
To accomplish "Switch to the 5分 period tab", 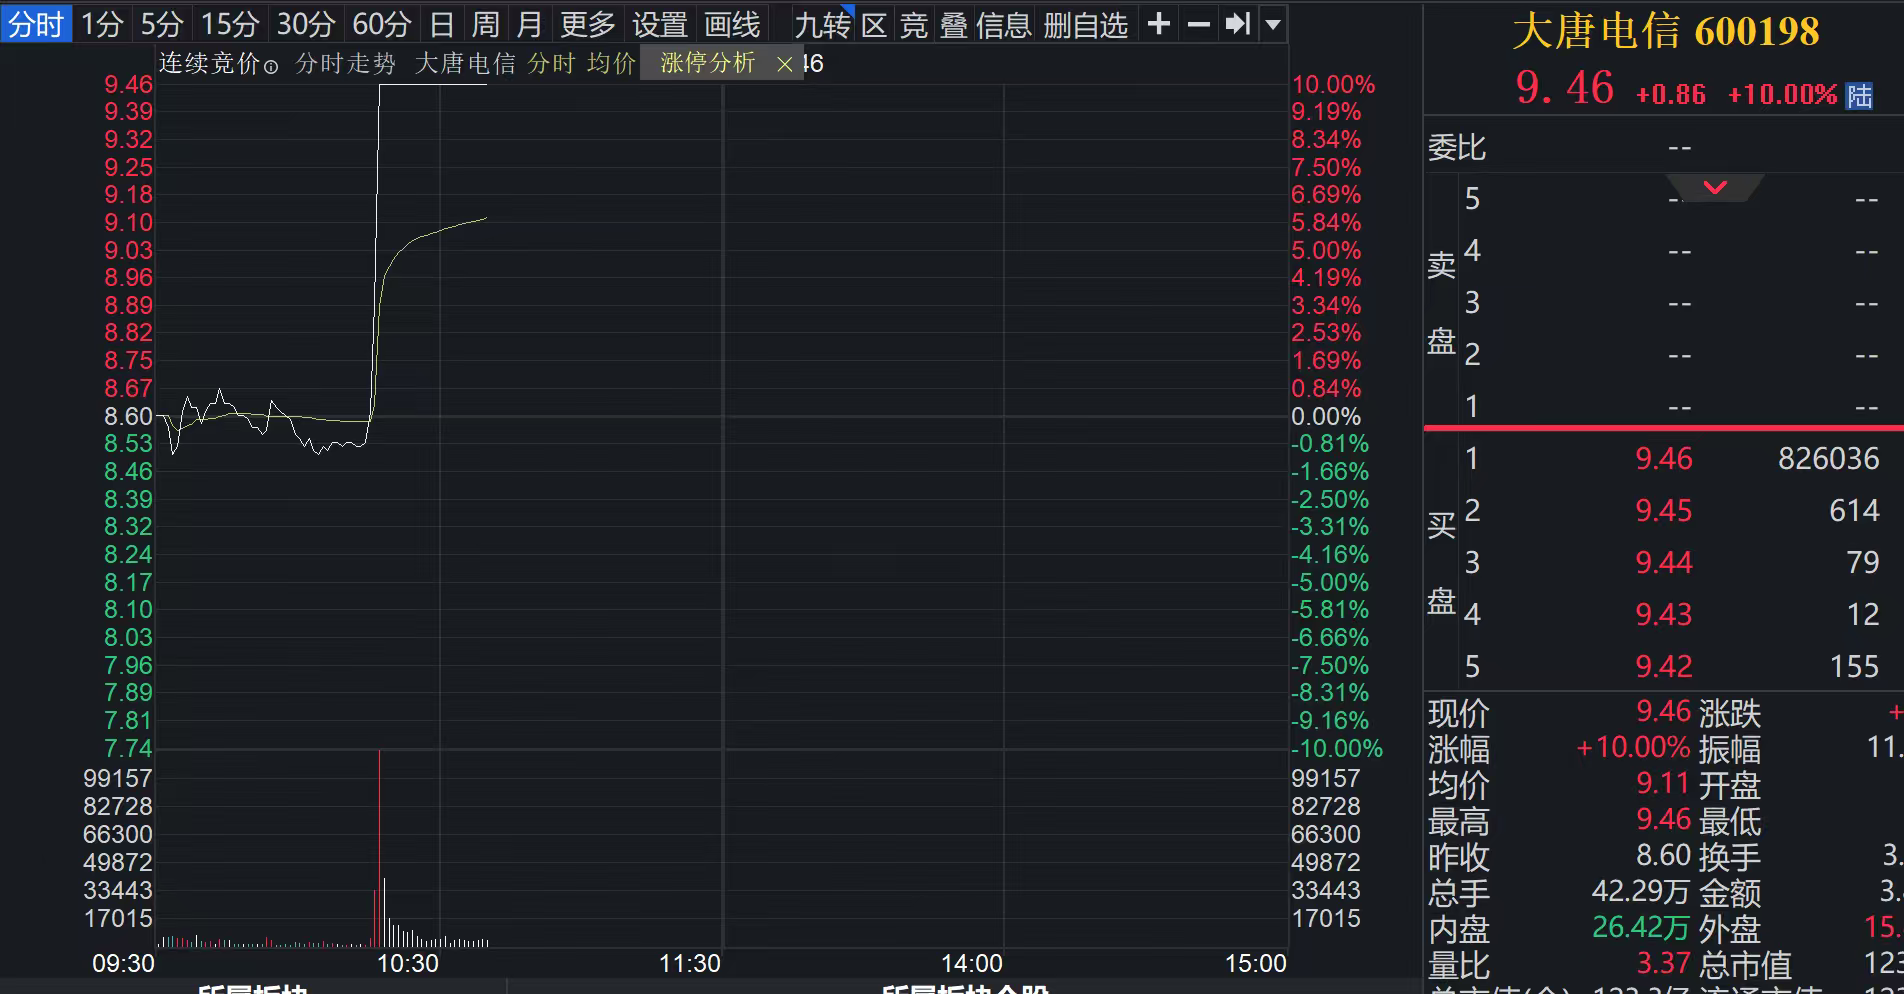I will pyautogui.click(x=162, y=24).
